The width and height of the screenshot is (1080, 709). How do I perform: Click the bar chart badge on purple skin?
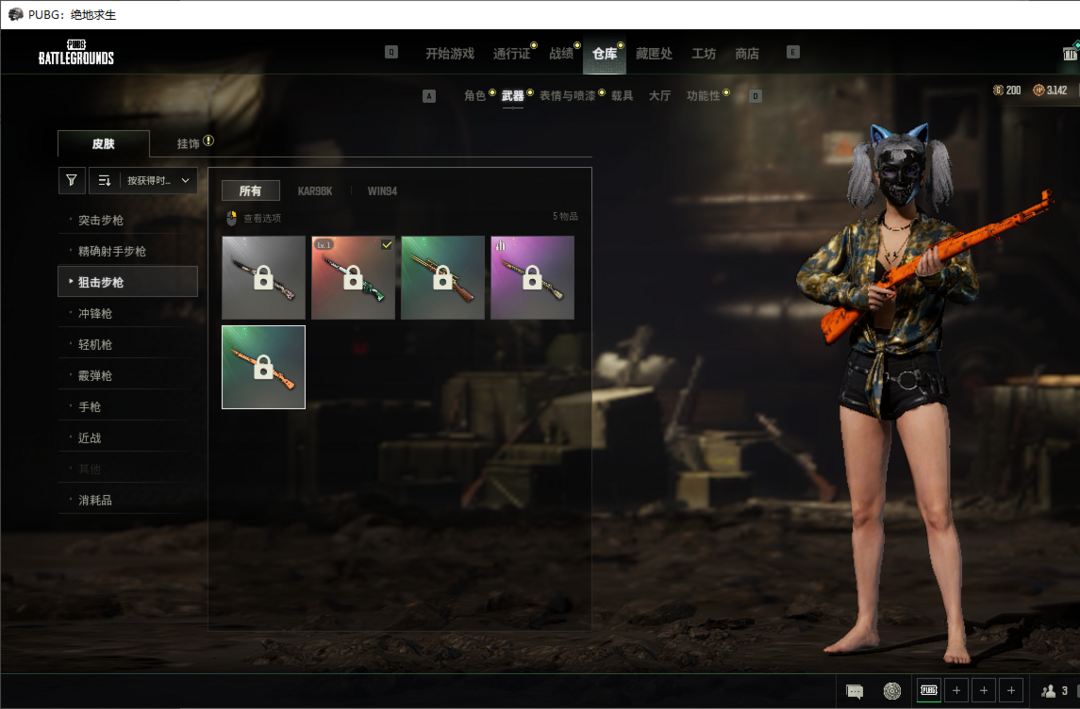[x=501, y=245]
